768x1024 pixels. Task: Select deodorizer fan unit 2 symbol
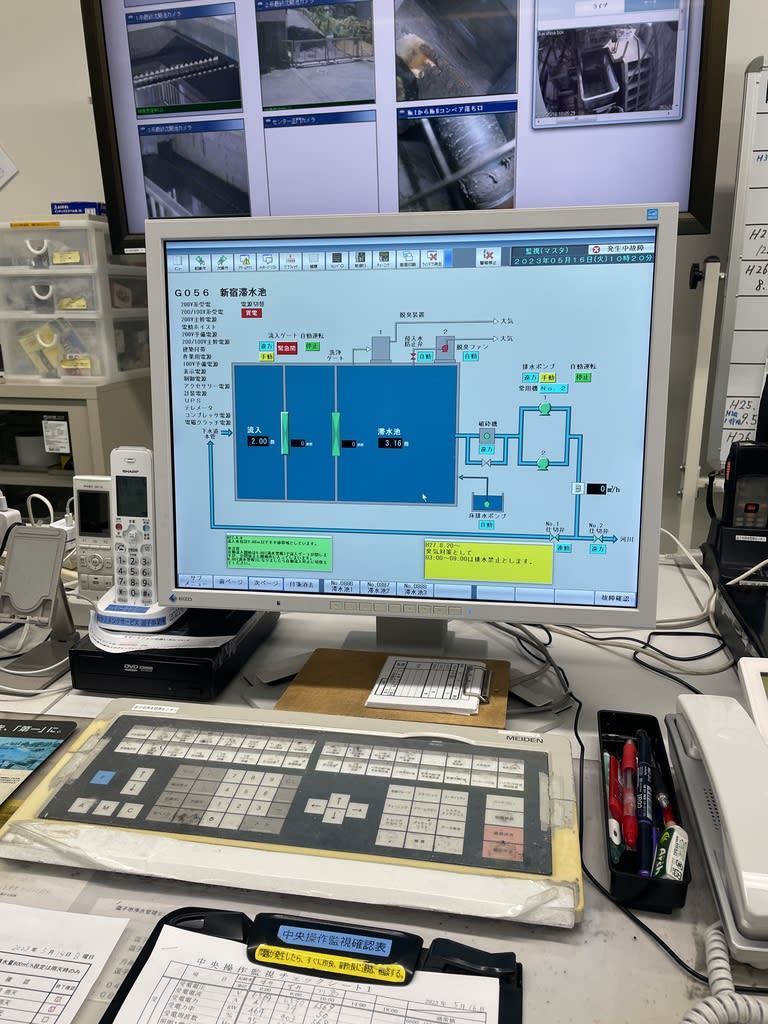[445, 349]
